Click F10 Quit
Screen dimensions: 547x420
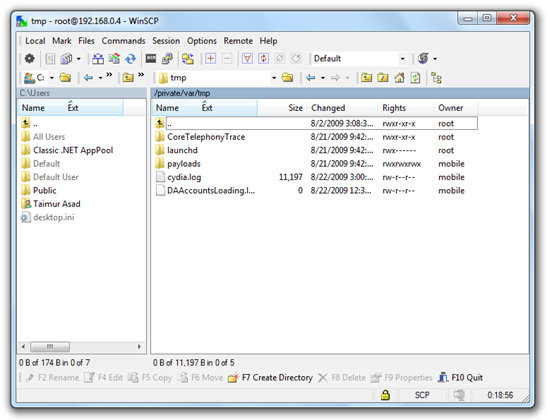click(460, 378)
